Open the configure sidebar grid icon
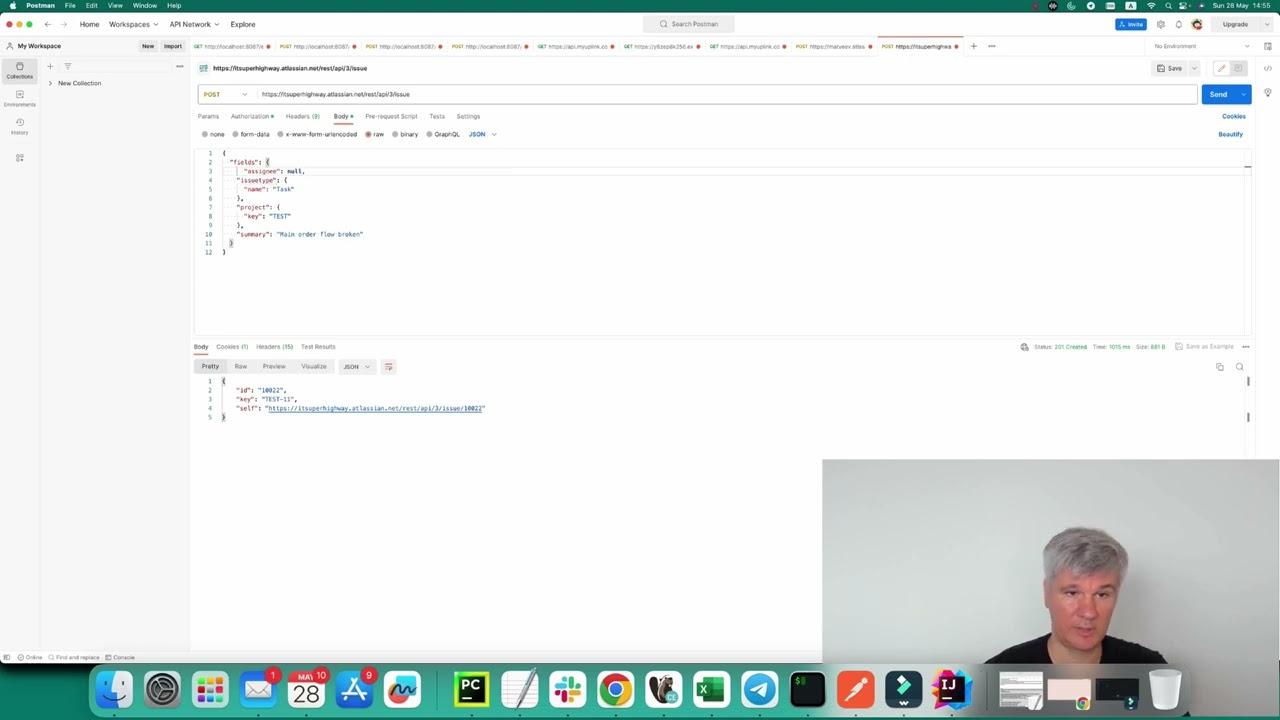 coord(19,157)
